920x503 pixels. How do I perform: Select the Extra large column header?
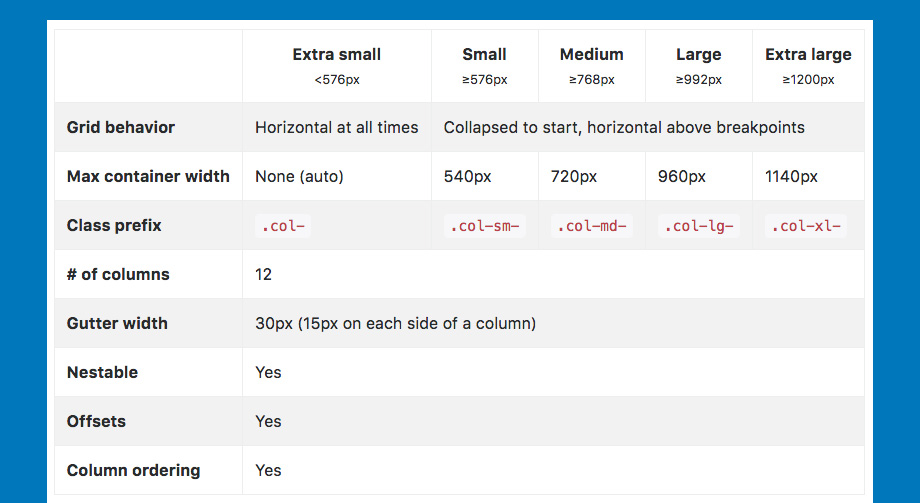coord(808,66)
